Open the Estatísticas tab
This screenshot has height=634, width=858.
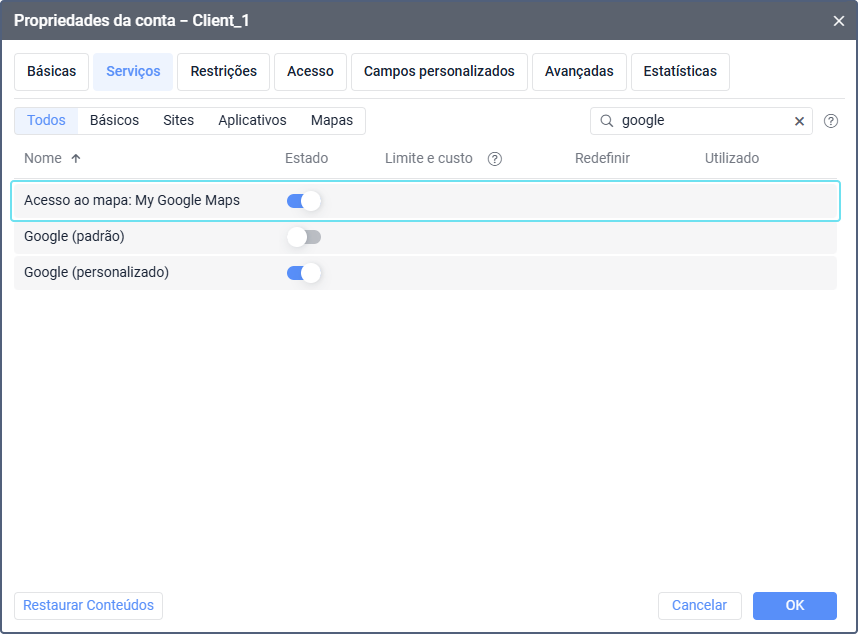[x=680, y=72]
